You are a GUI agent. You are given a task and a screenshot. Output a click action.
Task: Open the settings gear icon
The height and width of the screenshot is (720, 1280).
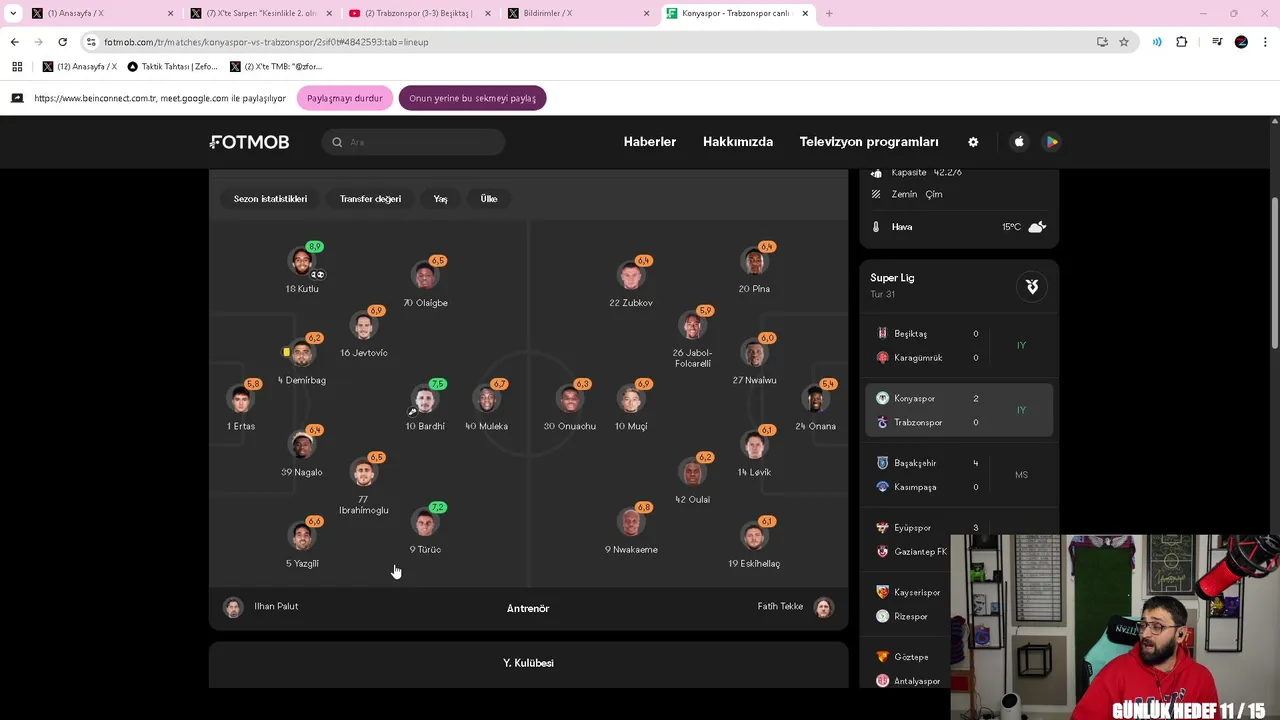pyautogui.click(x=973, y=142)
